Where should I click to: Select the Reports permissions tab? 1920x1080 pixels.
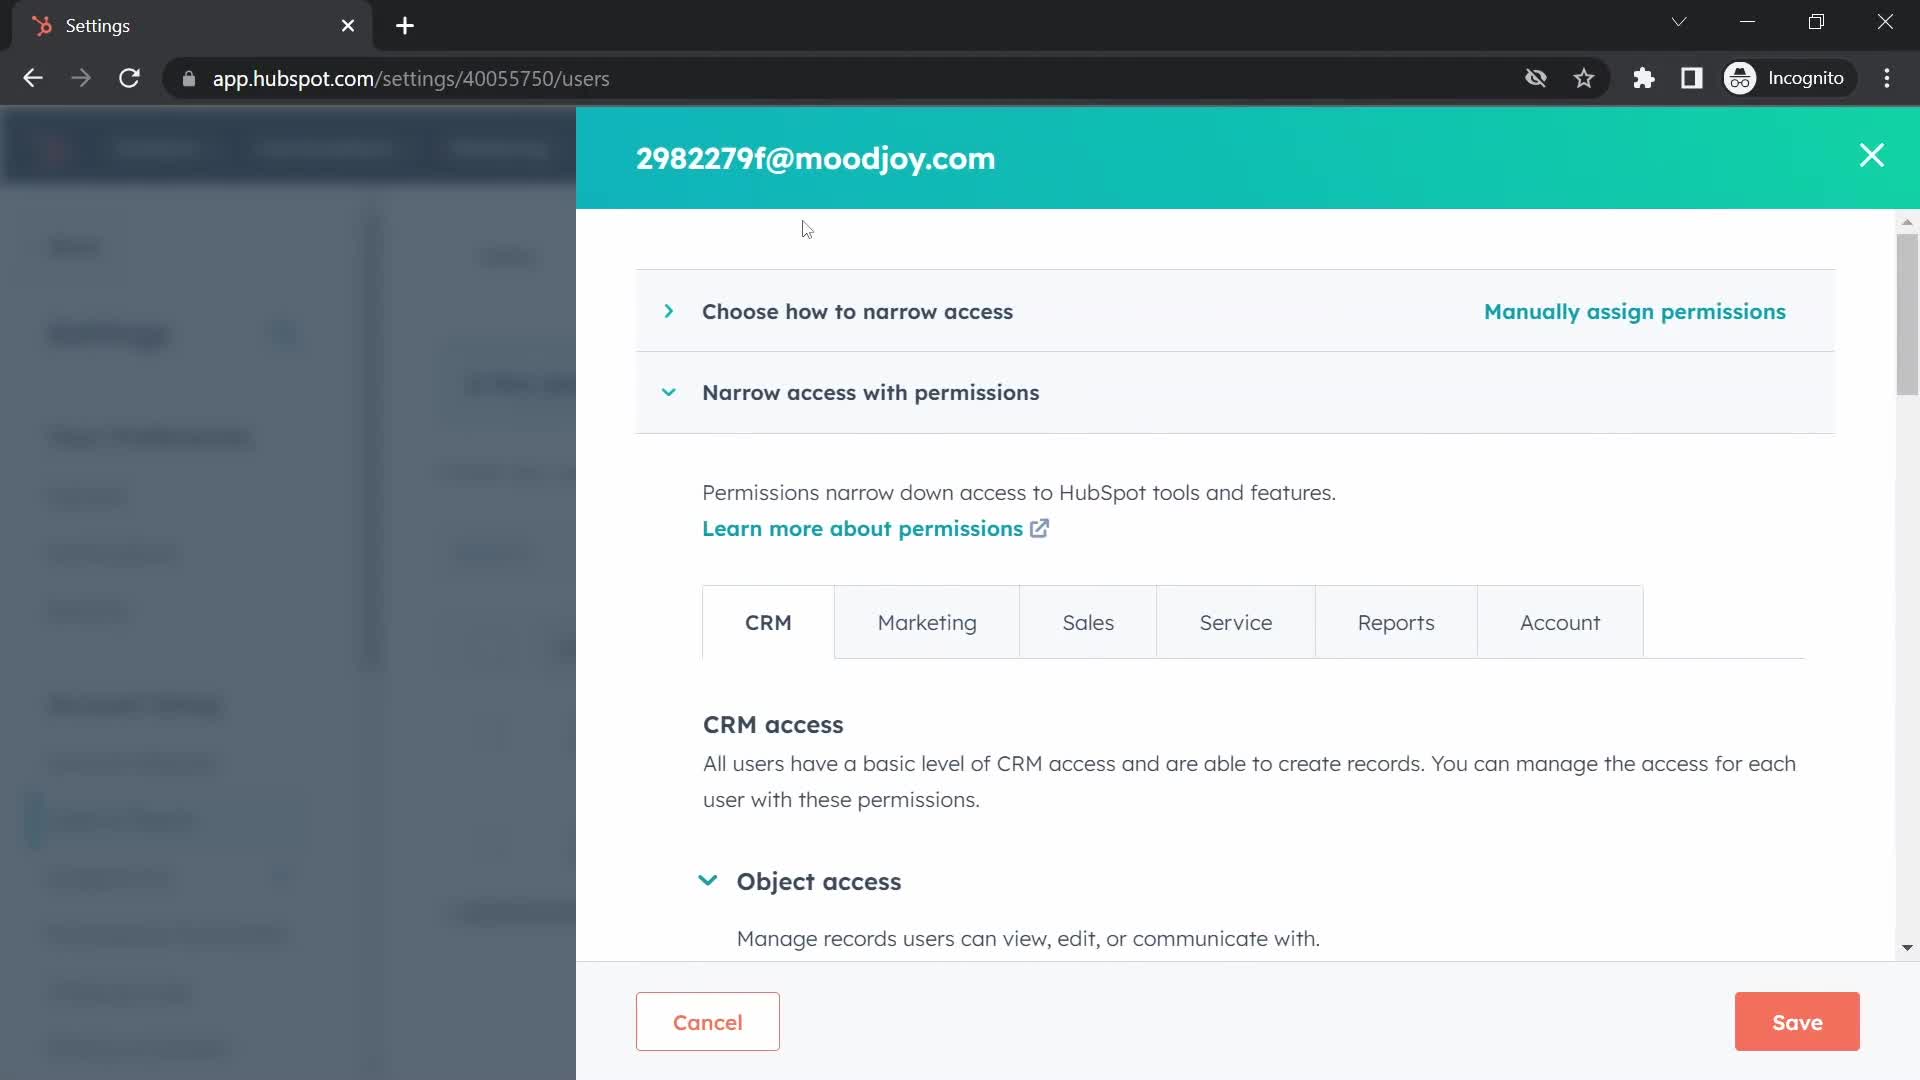(1395, 622)
